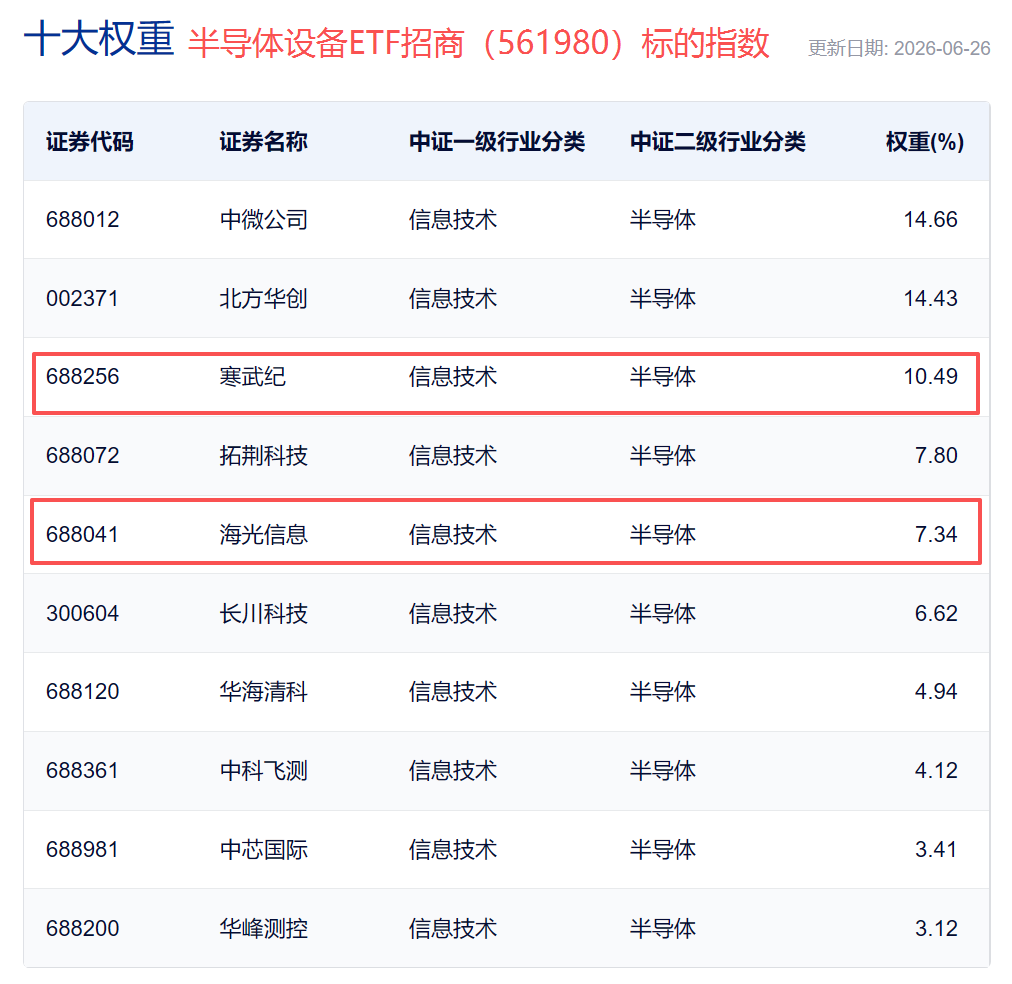The height and width of the screenshot is (984, 1012).
Task: Click weight value 14.66
Action: point(930,220)
